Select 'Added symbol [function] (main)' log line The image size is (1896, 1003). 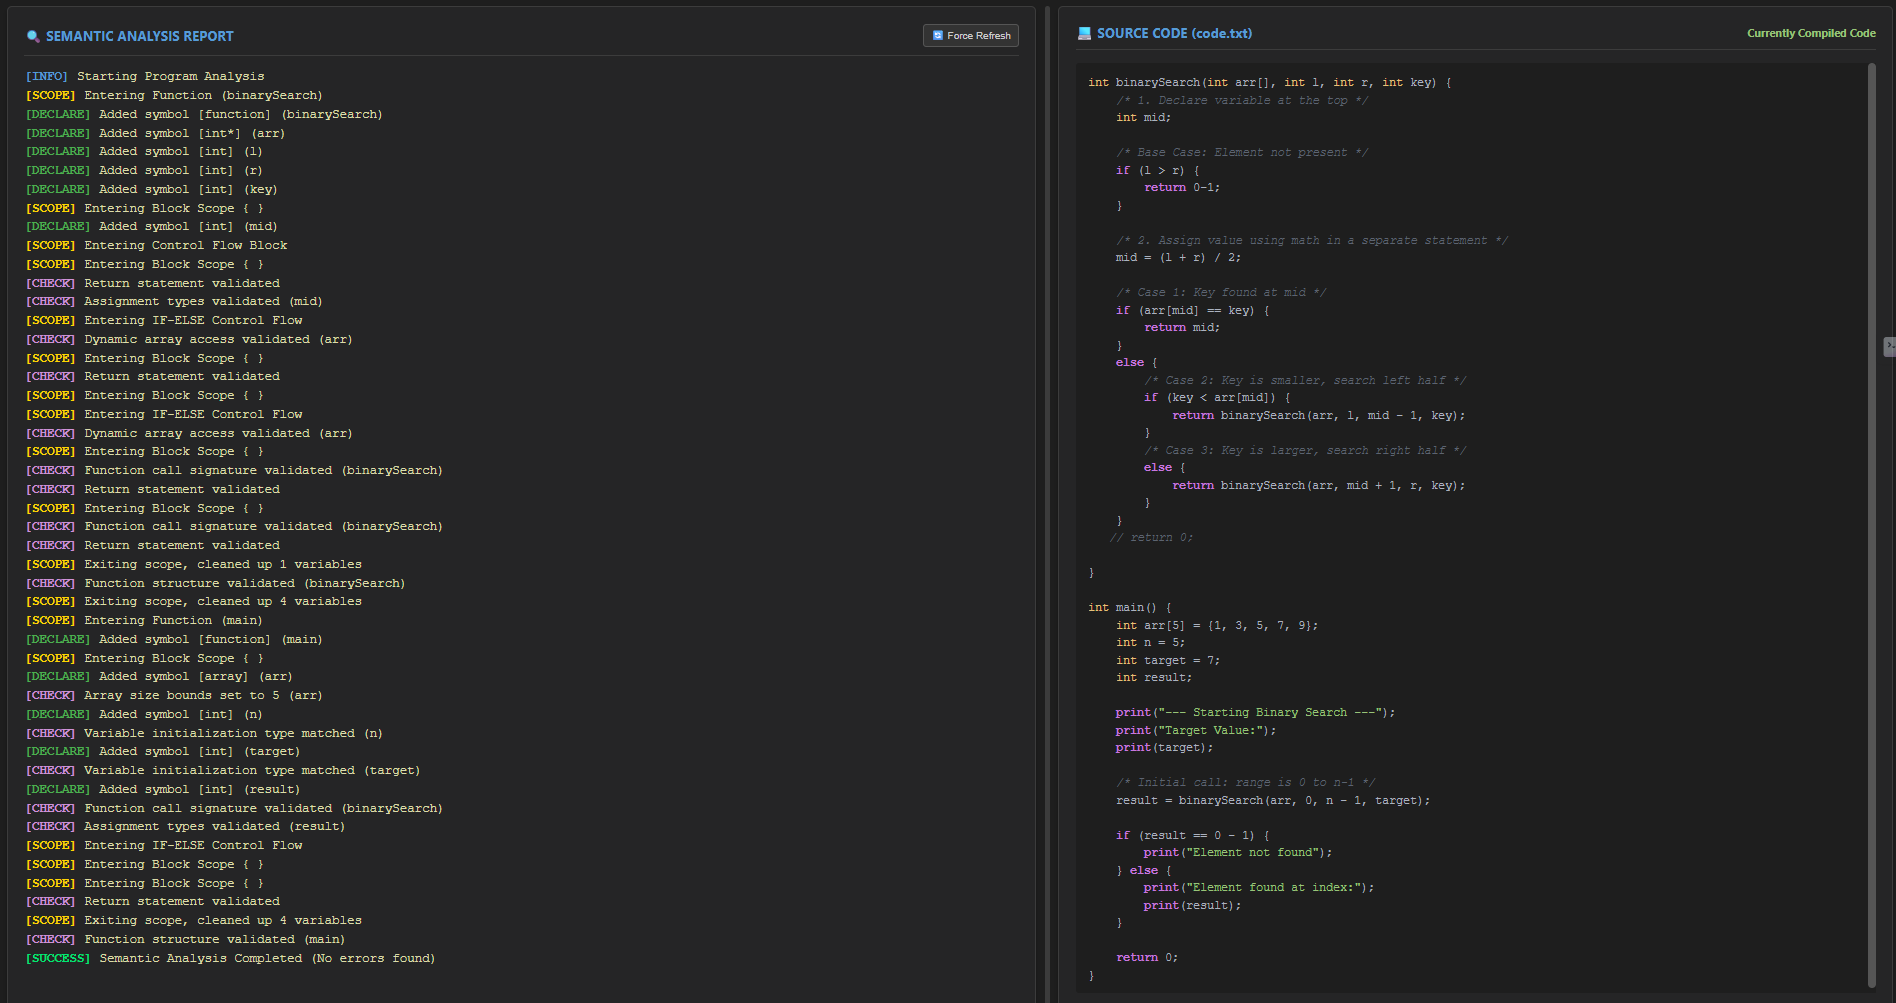click(174, 639)
